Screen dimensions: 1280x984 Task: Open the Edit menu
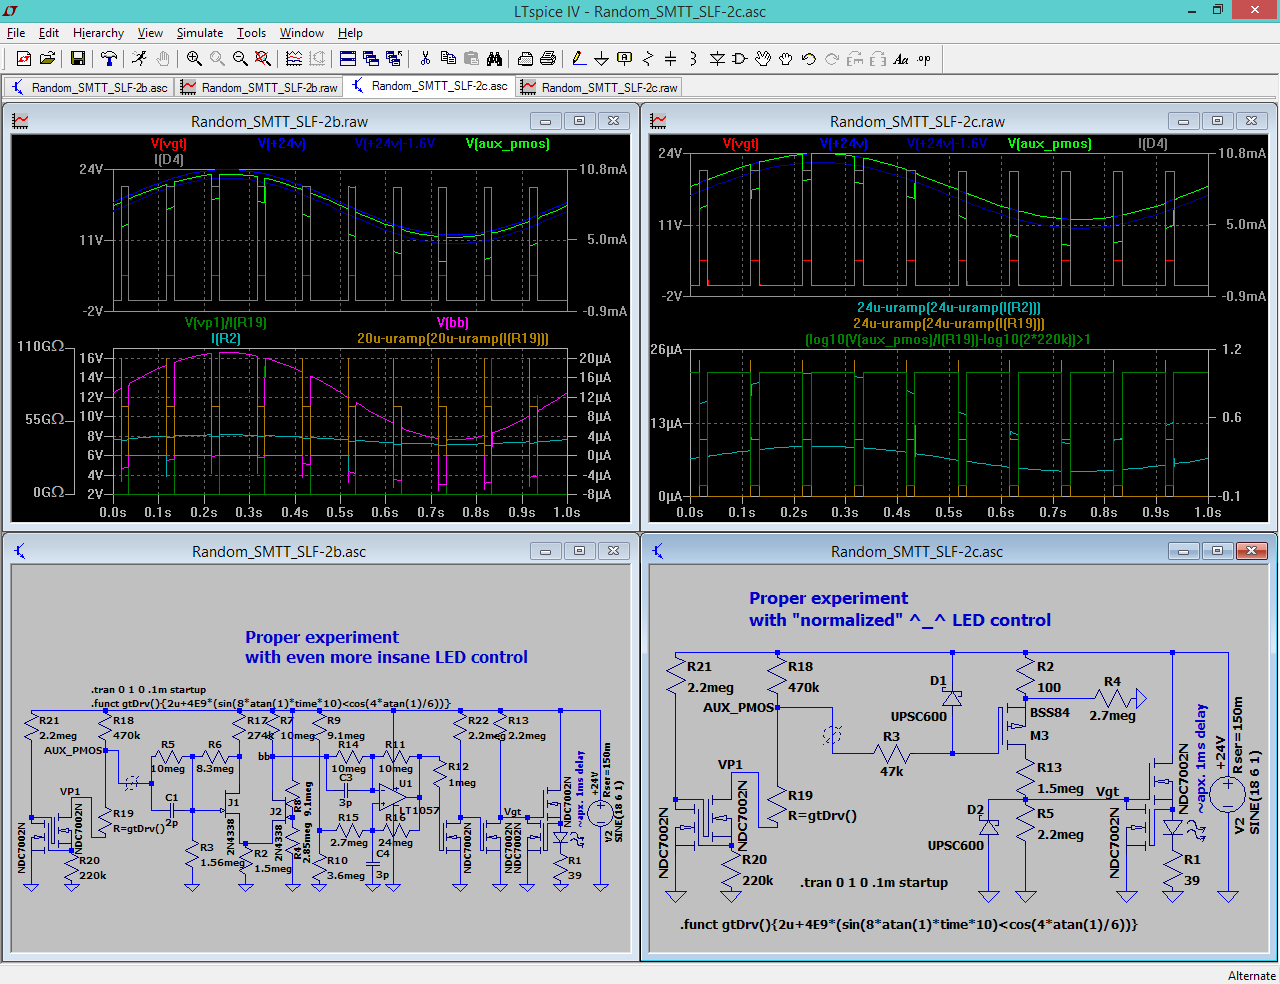49,33
